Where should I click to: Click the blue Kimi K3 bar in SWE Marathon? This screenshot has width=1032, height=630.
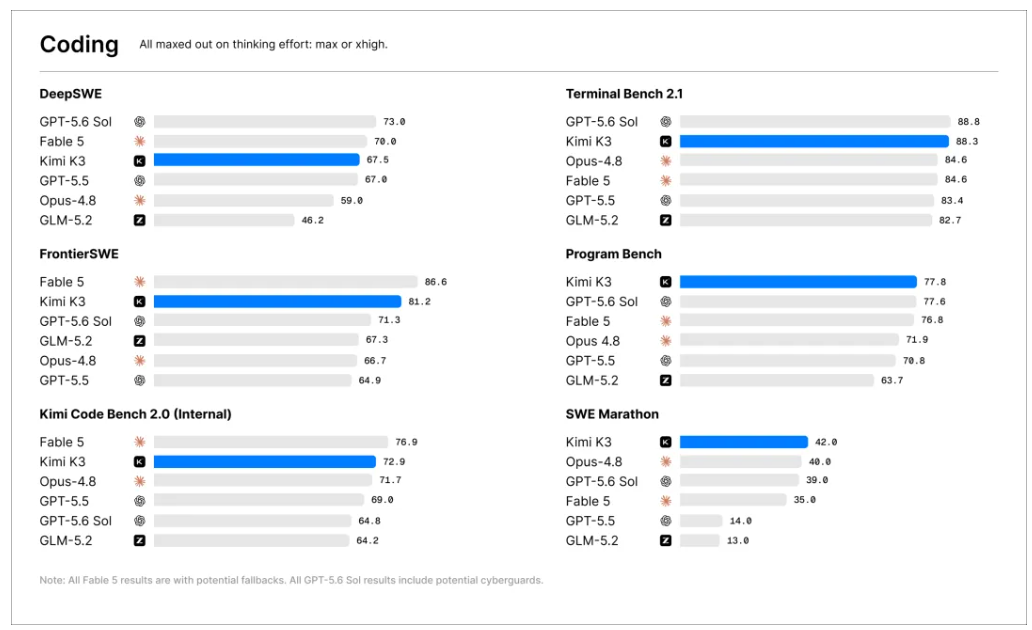(744, 442)
